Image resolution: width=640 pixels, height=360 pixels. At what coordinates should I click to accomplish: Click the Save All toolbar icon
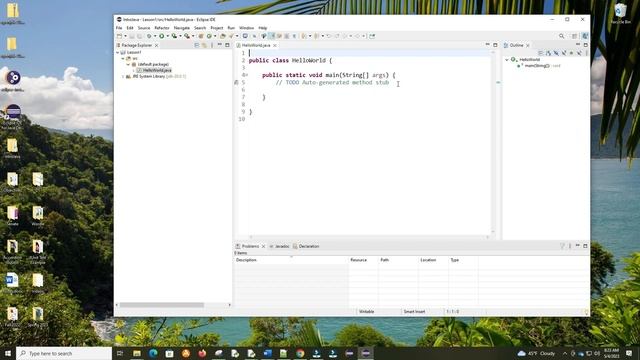140,36
